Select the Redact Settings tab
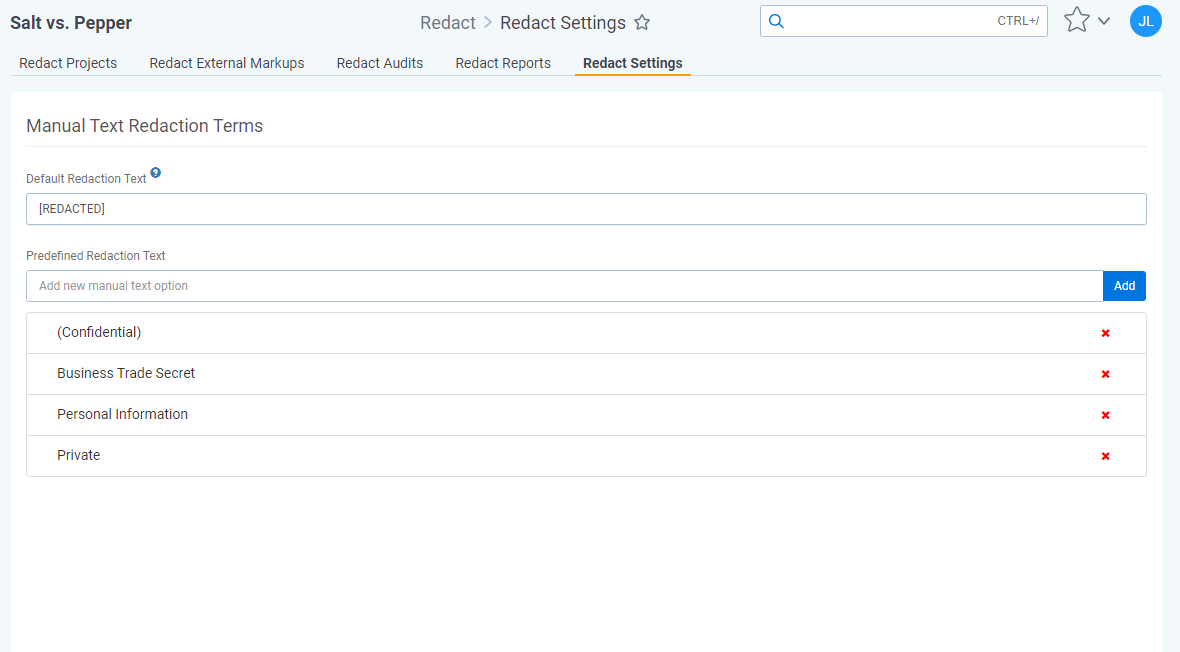The height and width of the screenshot is (652, 1180). point(633,63)
